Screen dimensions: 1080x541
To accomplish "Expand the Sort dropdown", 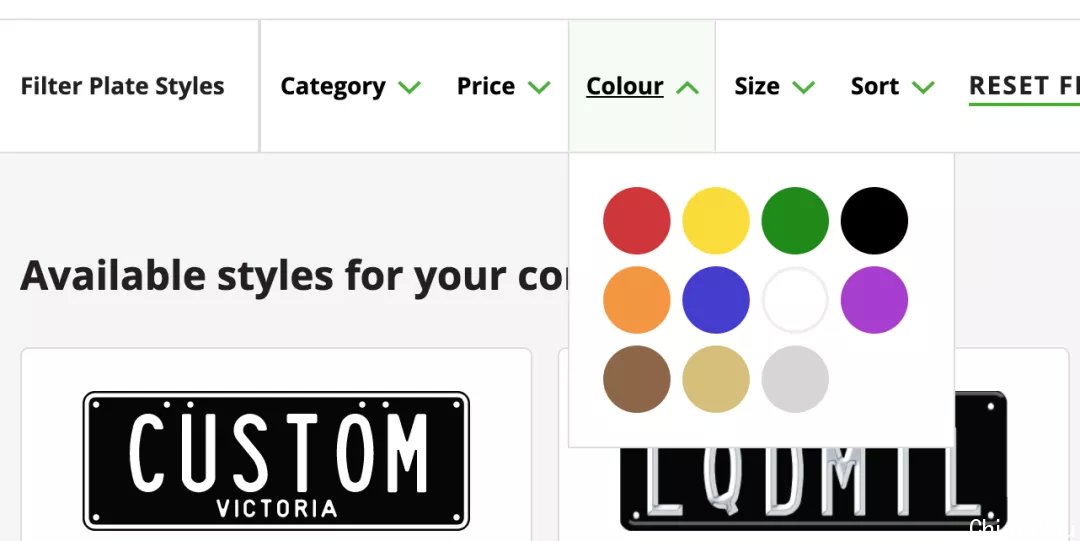I will click(x=892, y=86).
